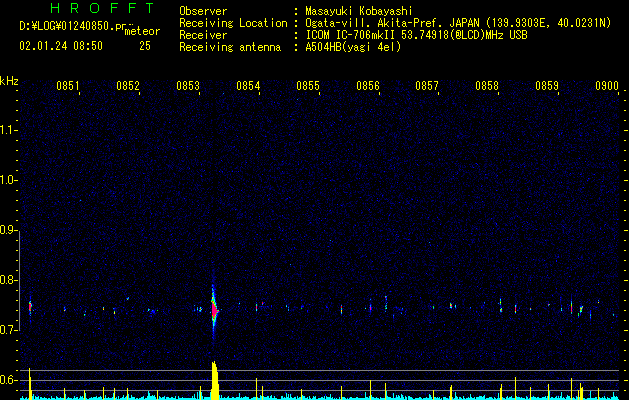Click the 0859 time marker

tap(547, 86)
